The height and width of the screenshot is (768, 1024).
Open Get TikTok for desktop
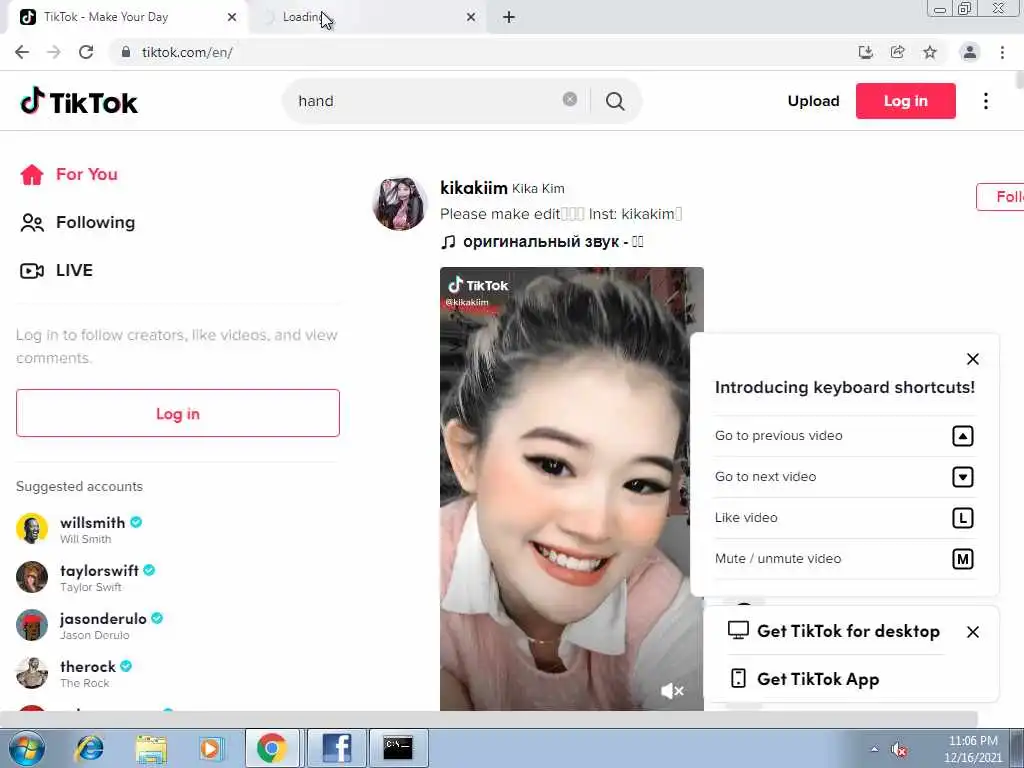click(x=834, y=631)
